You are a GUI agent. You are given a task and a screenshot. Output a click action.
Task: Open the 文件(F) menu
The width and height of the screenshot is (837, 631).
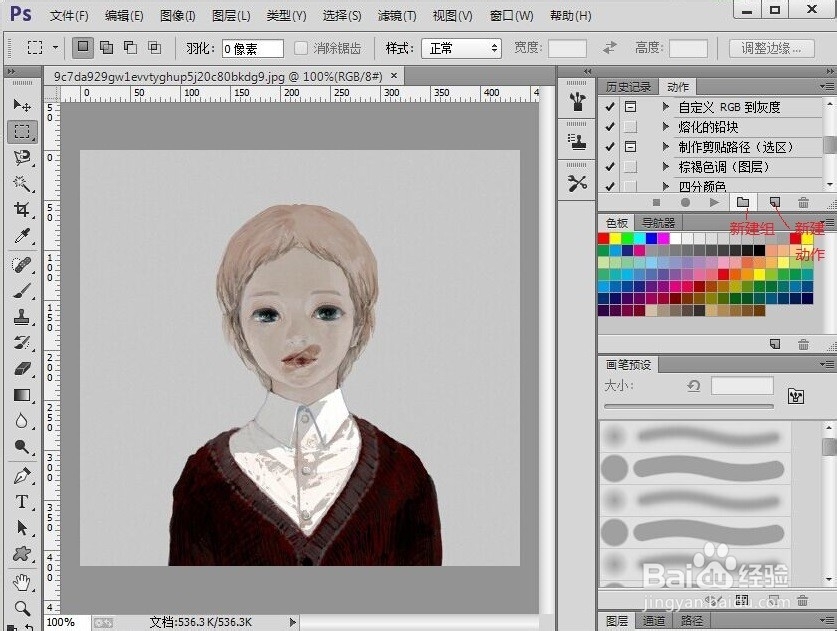click(x=69, y=16)
